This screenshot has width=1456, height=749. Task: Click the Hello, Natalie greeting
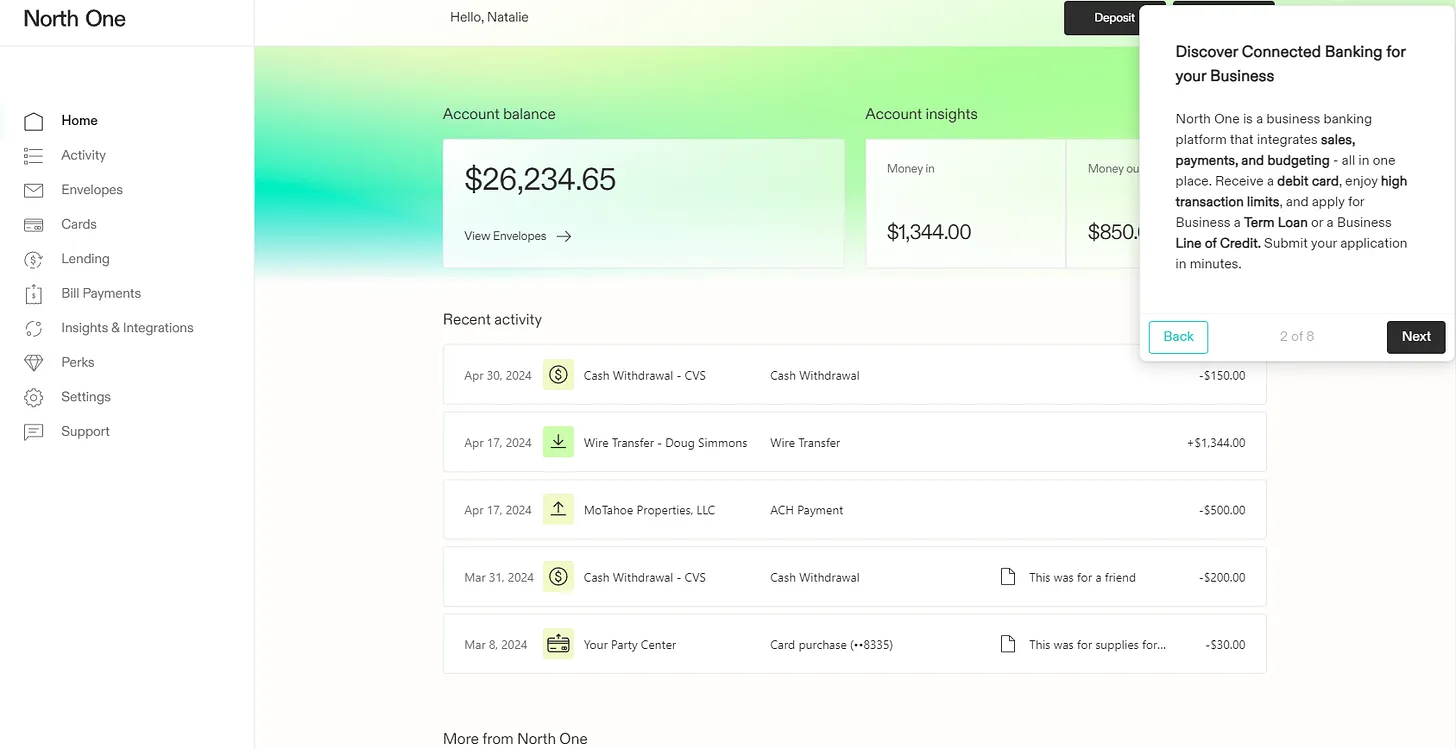coord(489,17)
